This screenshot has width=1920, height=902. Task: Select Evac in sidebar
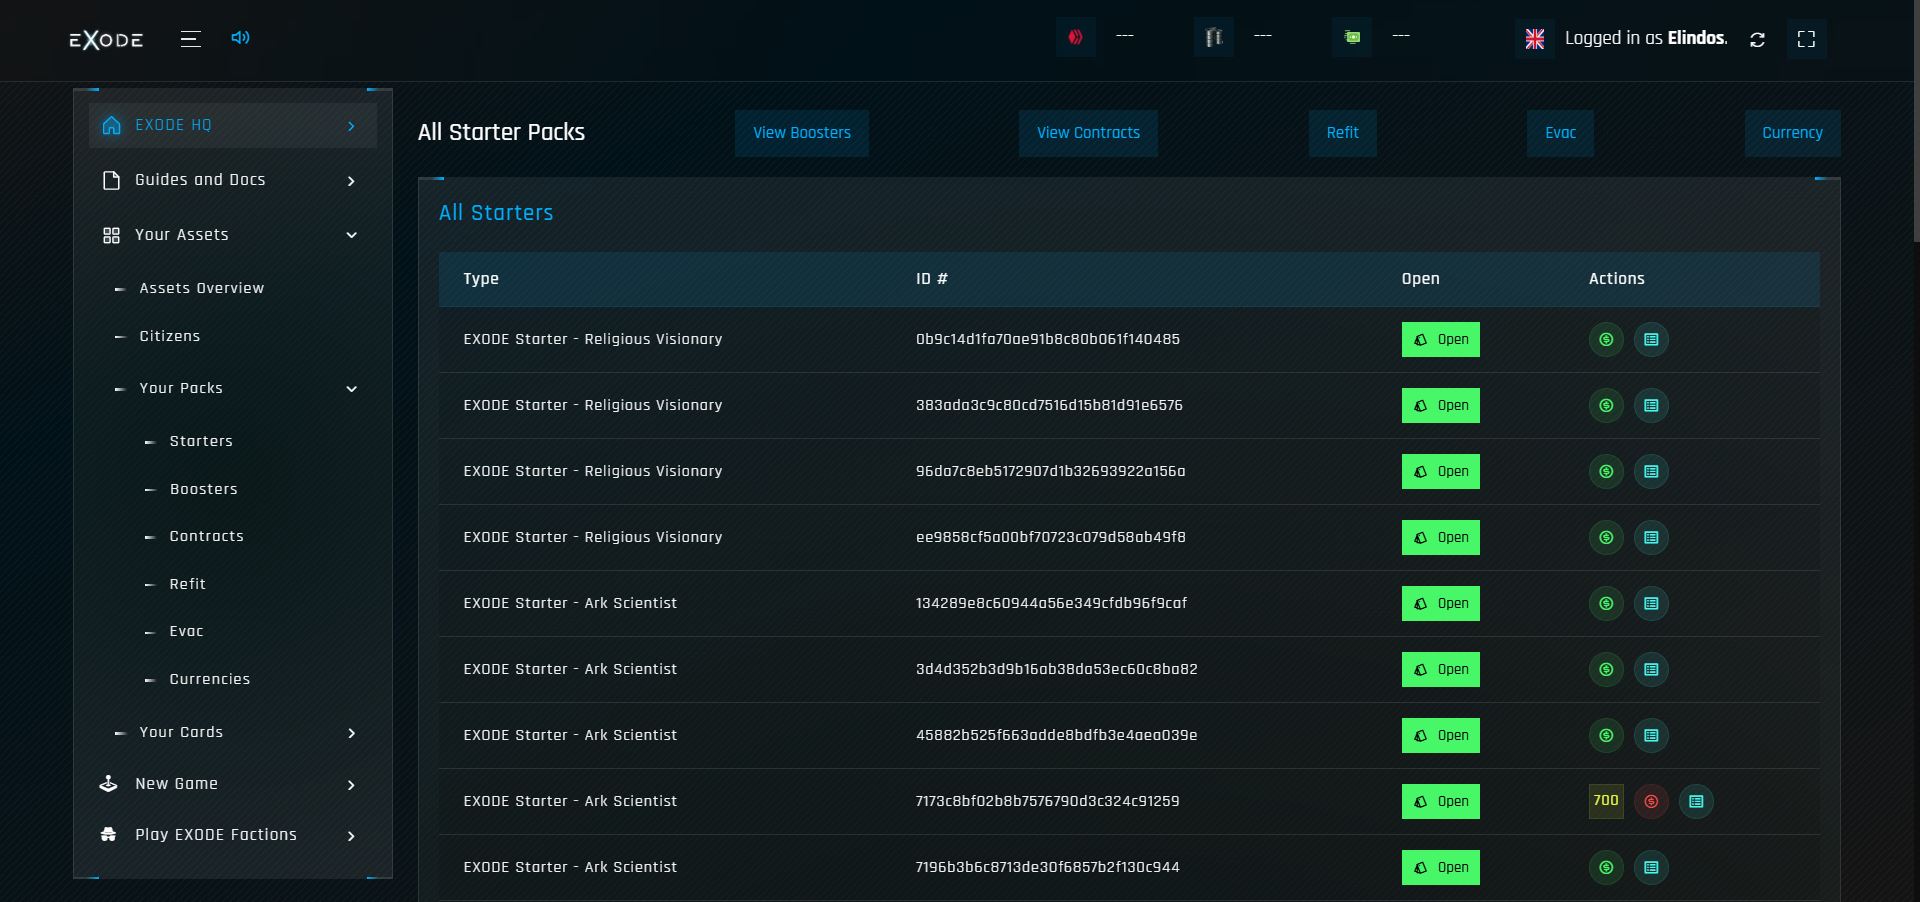187,631
